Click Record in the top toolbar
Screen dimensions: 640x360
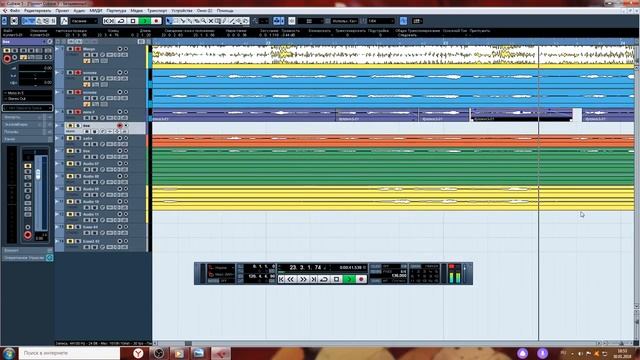click(x=156, y=21)
